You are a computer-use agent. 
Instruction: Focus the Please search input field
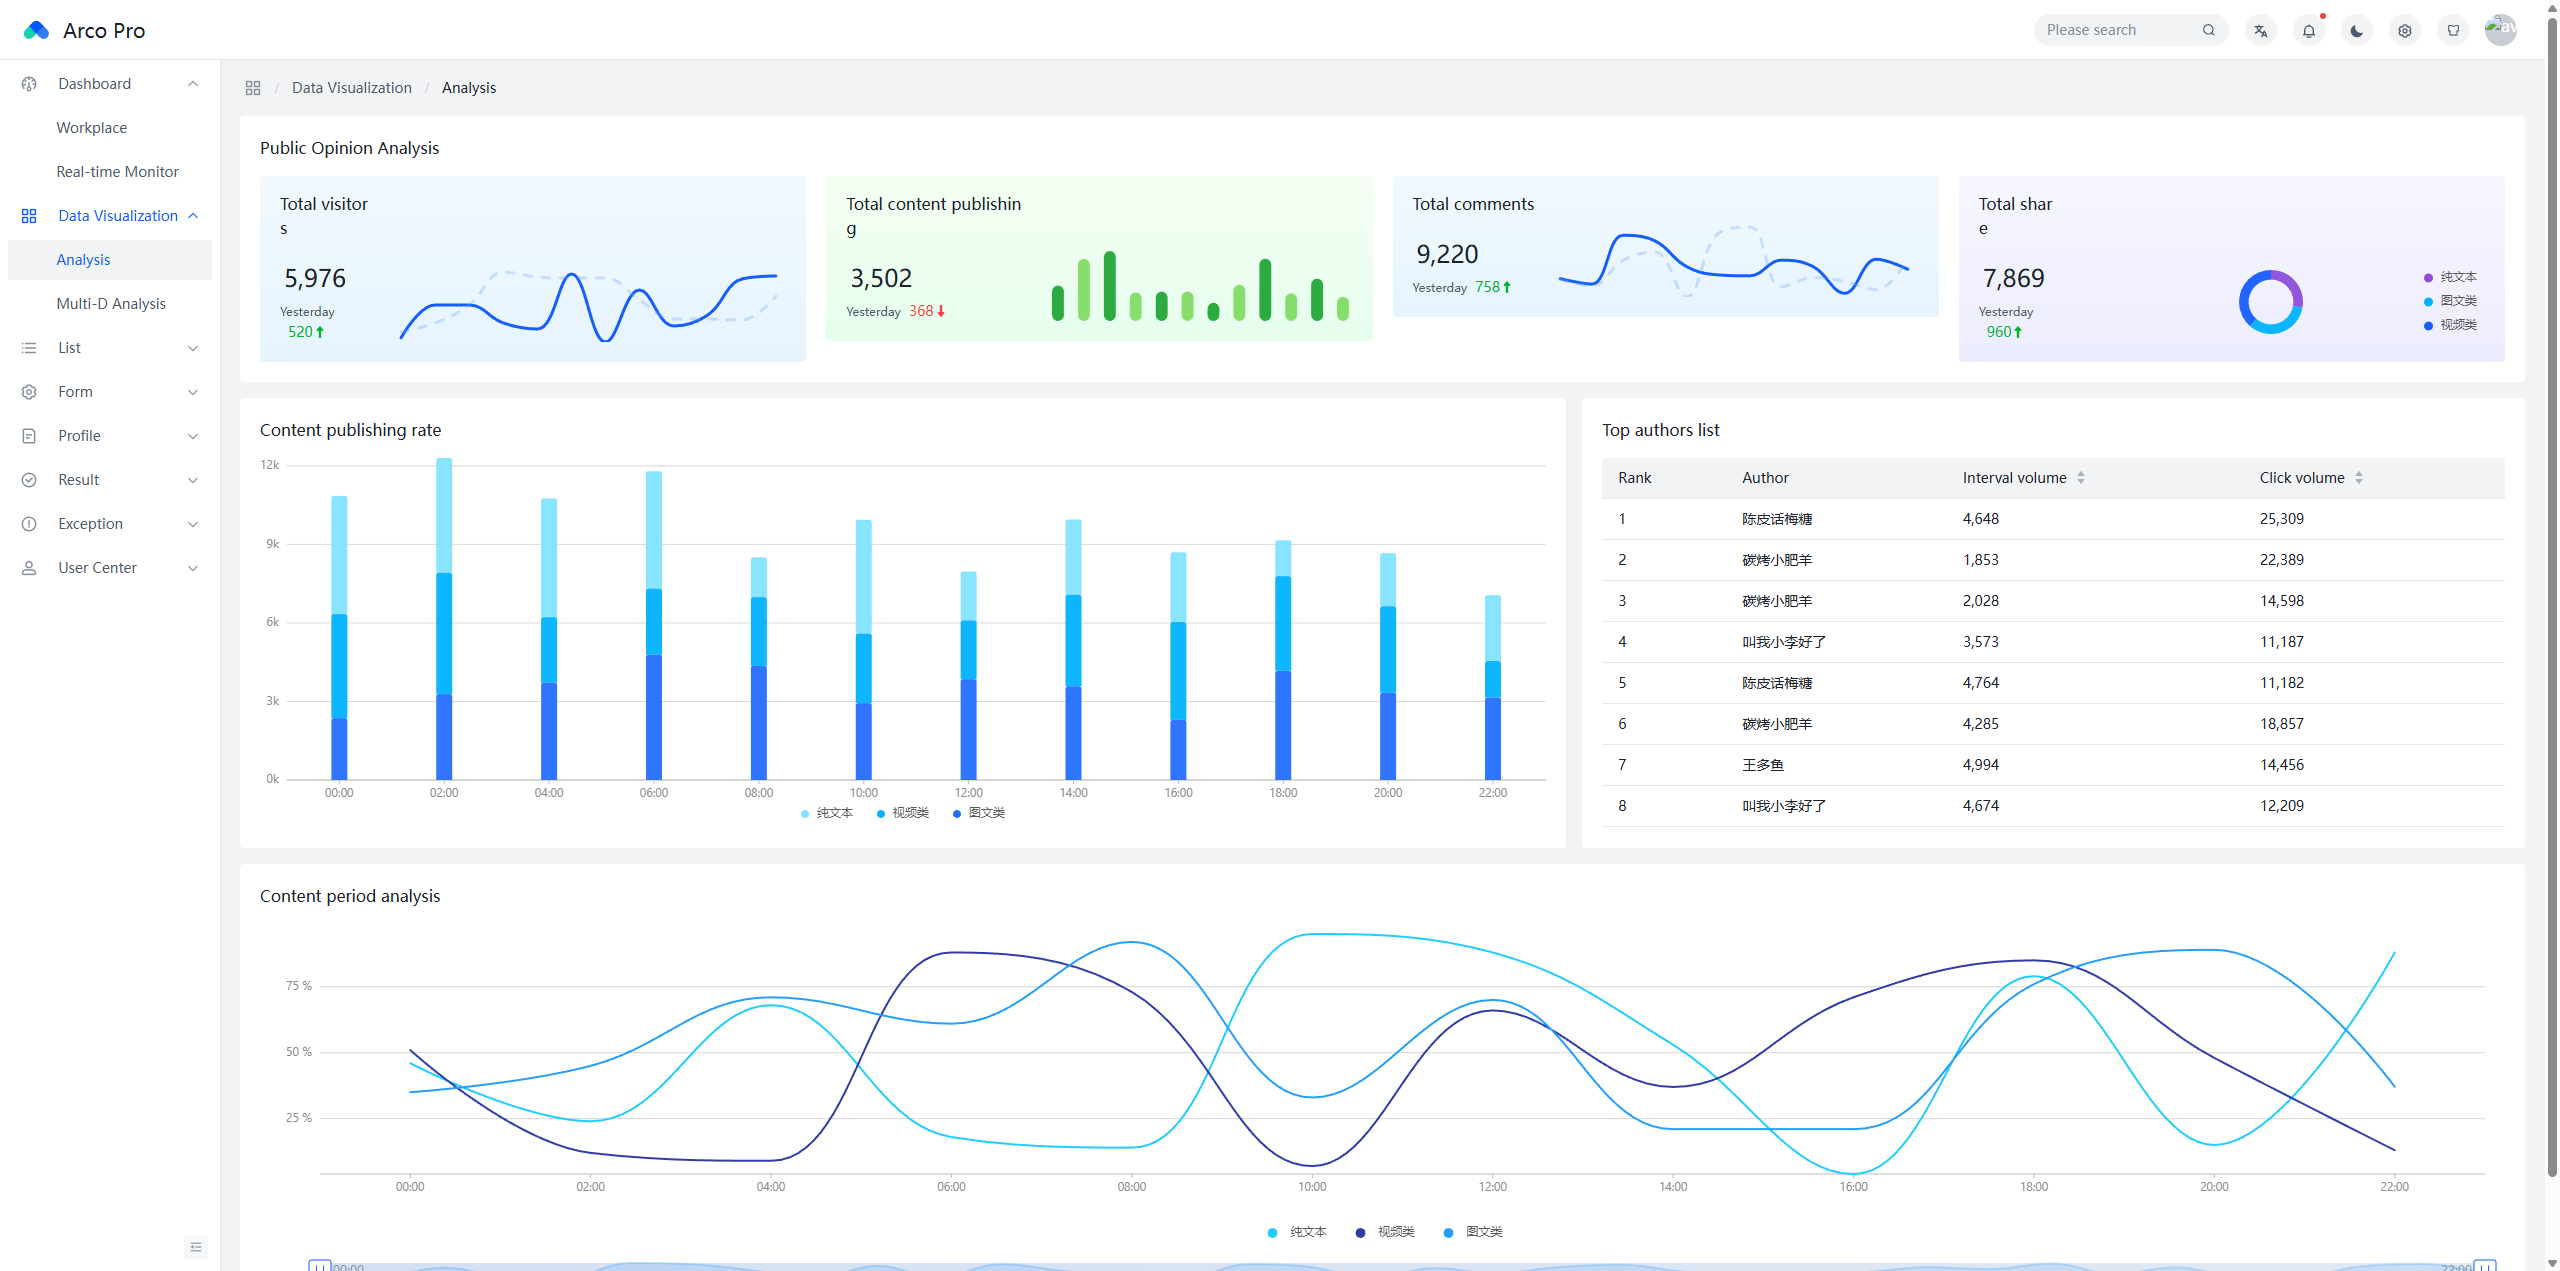[2118, 30]
